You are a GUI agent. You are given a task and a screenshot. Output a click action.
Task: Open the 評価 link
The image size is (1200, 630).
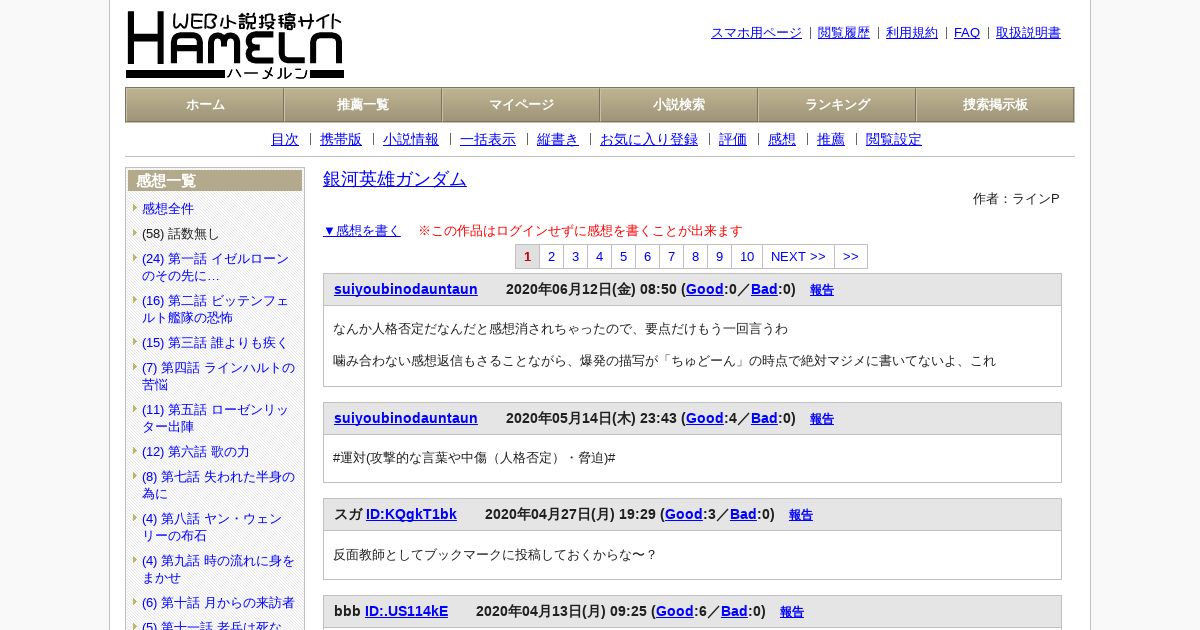[733, 139]
